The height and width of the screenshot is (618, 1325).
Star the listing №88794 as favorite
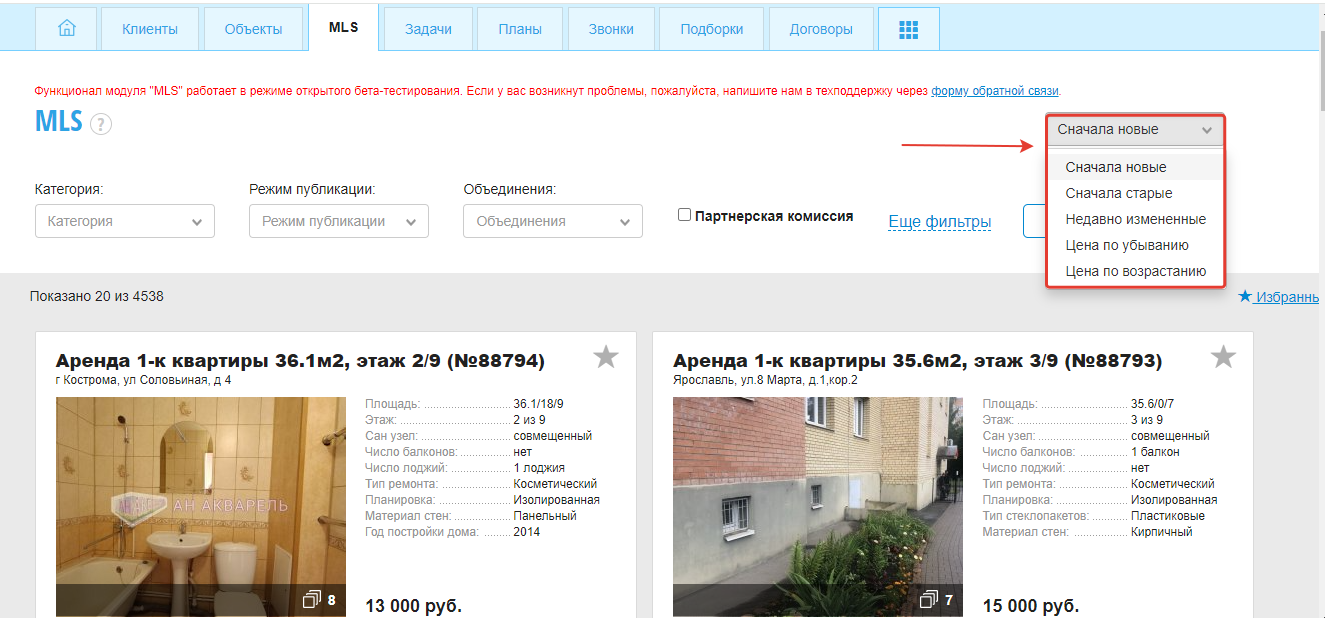(x=605, y=357)
